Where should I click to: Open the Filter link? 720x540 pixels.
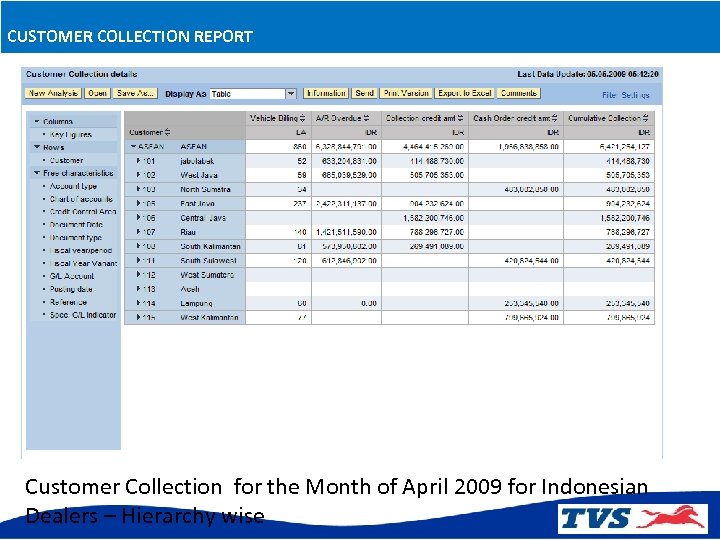609,95
